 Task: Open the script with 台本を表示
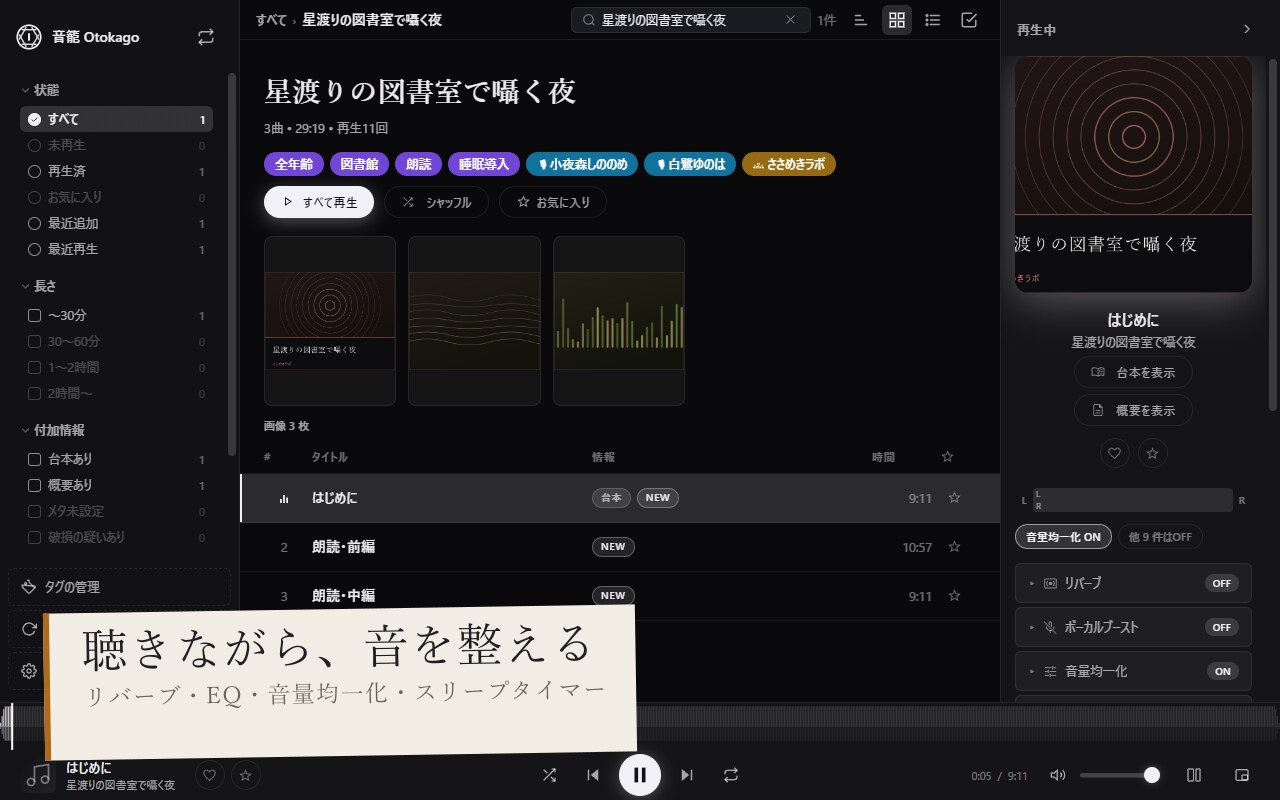[1133, 372]
